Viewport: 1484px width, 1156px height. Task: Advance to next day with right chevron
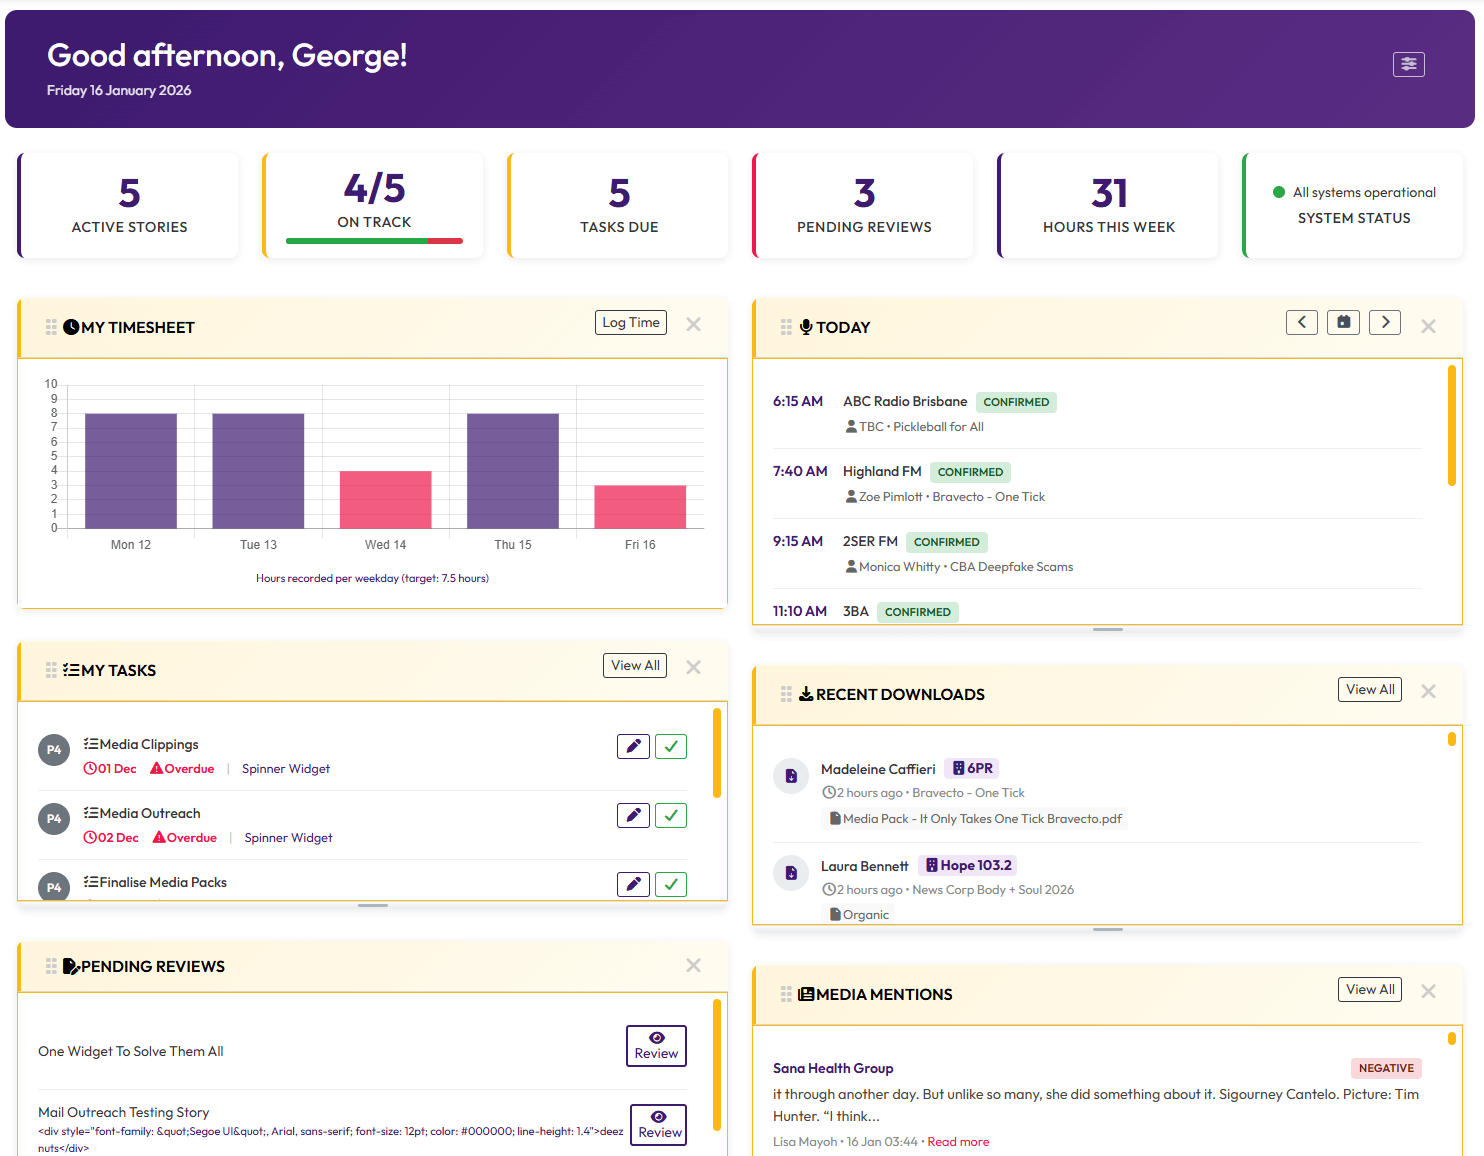(x=1385, y=322)
